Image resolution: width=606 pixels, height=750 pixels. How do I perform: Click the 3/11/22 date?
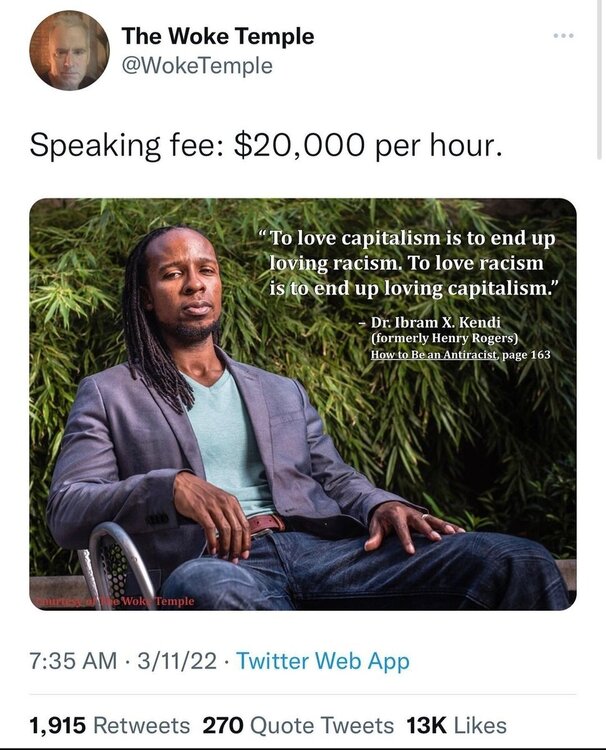point(176,661)
